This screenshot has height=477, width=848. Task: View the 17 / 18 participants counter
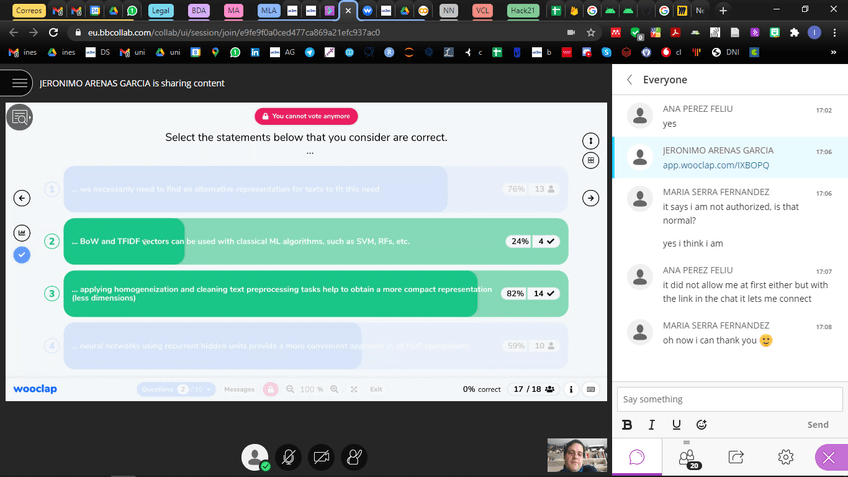(x=534, y=389)
